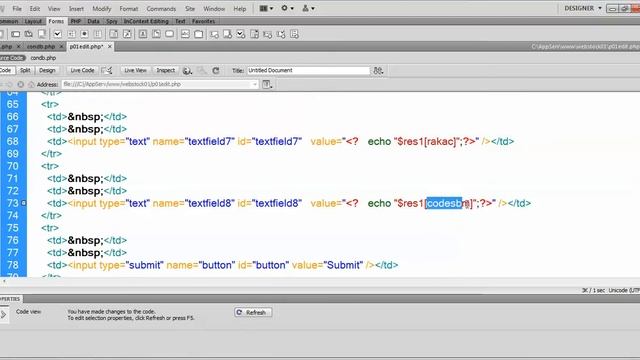Click into the Title text field
640x360 pixels.
pos(308,70)
